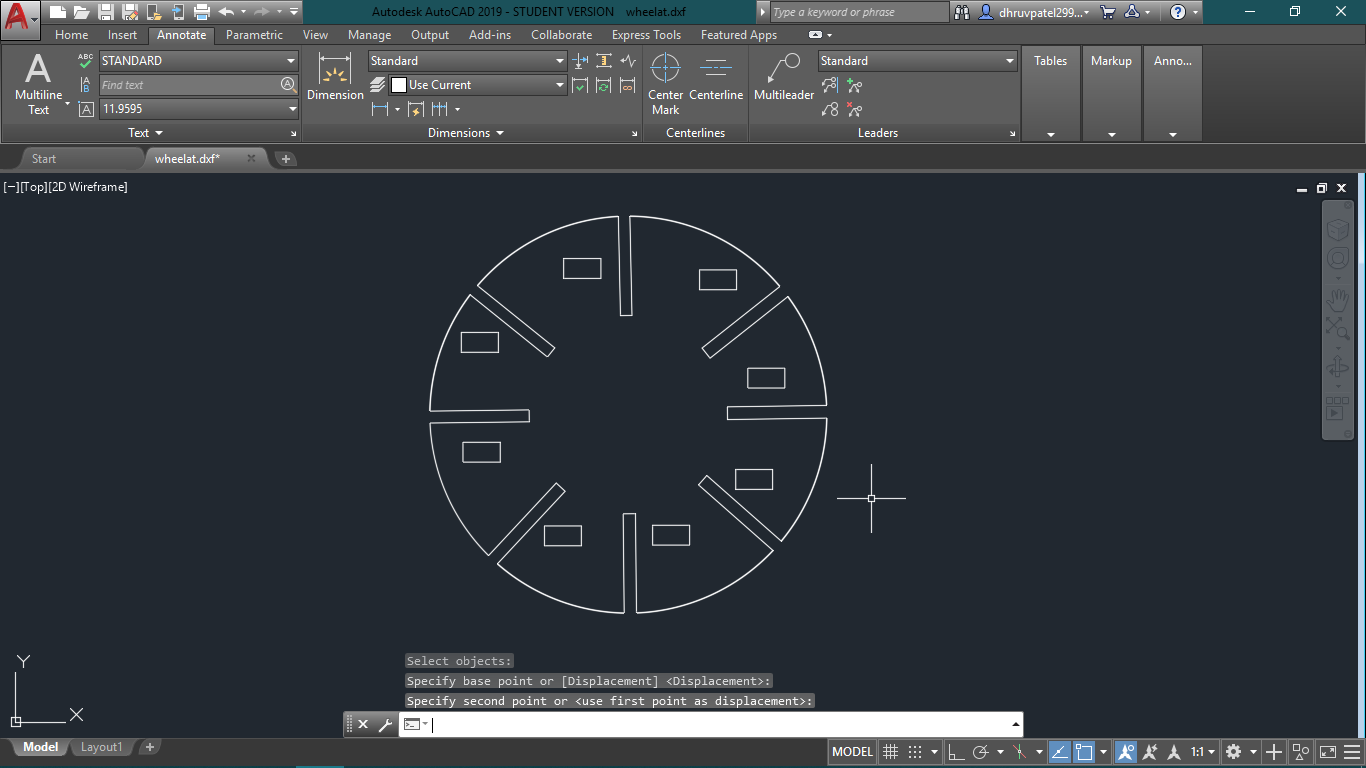
Task: Switch to the Insert ribbon tab
Action: click(x=123, y=35)
